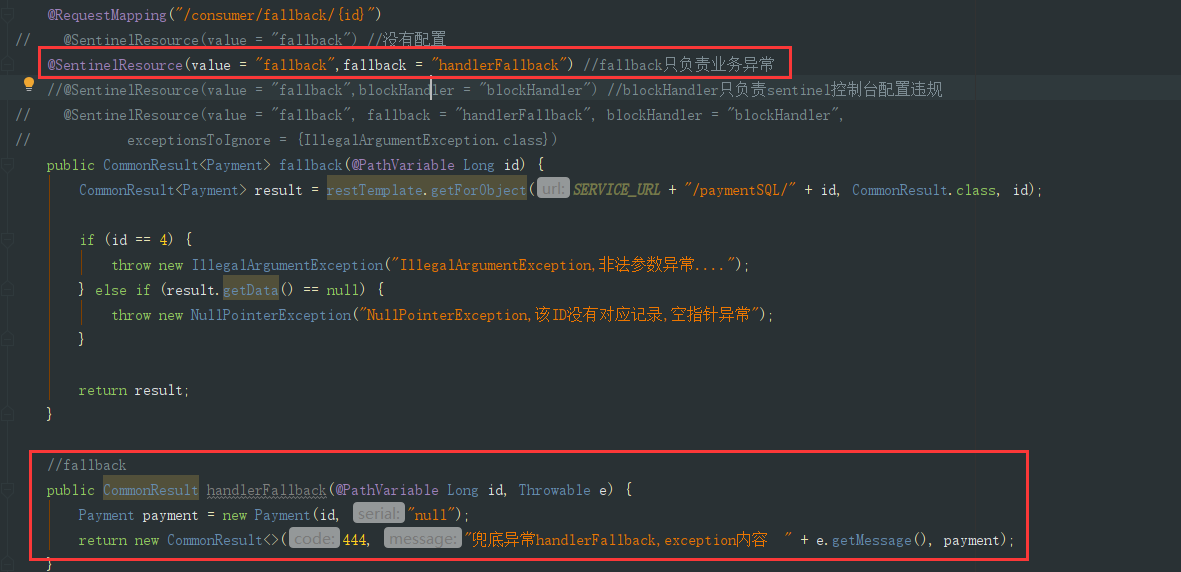Click the "handlerFallback" string in the active annotation
The height and width of the screenshot is (572, 1181).
(498, 65)
